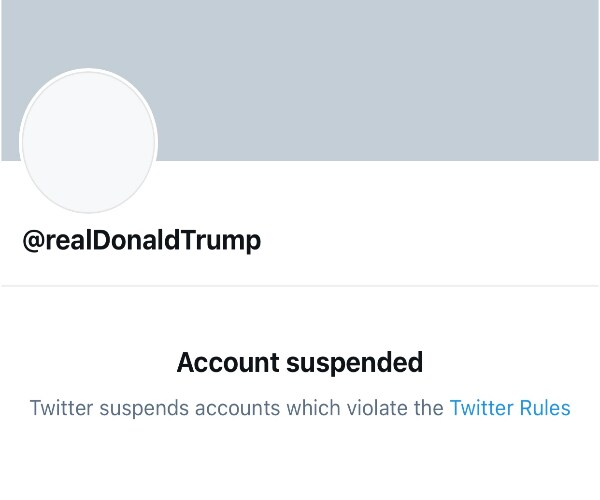600x500 pixels.
Task: Click the empty circular profile avatar
Action: 88,142
